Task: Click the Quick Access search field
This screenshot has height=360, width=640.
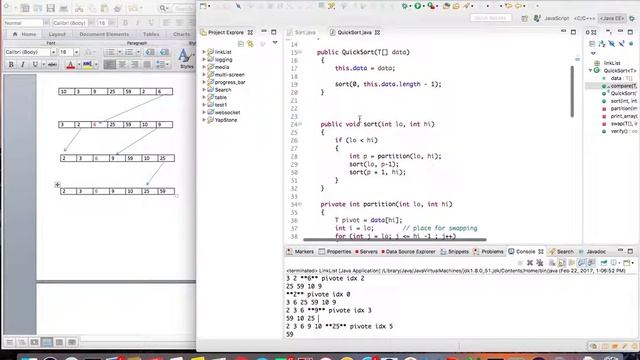Action: (x=491, y=18)
